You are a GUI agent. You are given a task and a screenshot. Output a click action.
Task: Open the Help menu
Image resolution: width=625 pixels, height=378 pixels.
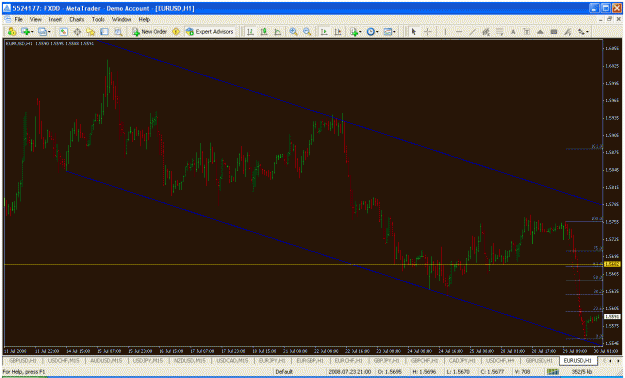coord(144,19)
